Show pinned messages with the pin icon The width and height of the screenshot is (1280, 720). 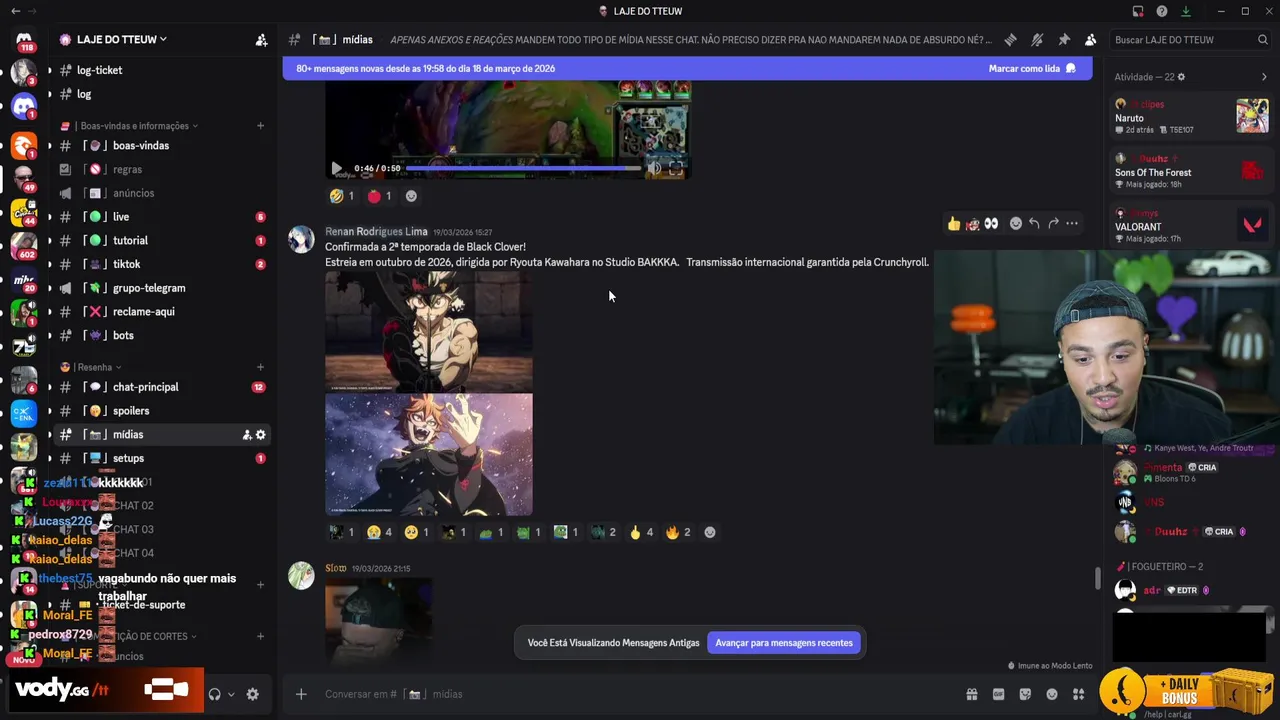coord(1064,40)
